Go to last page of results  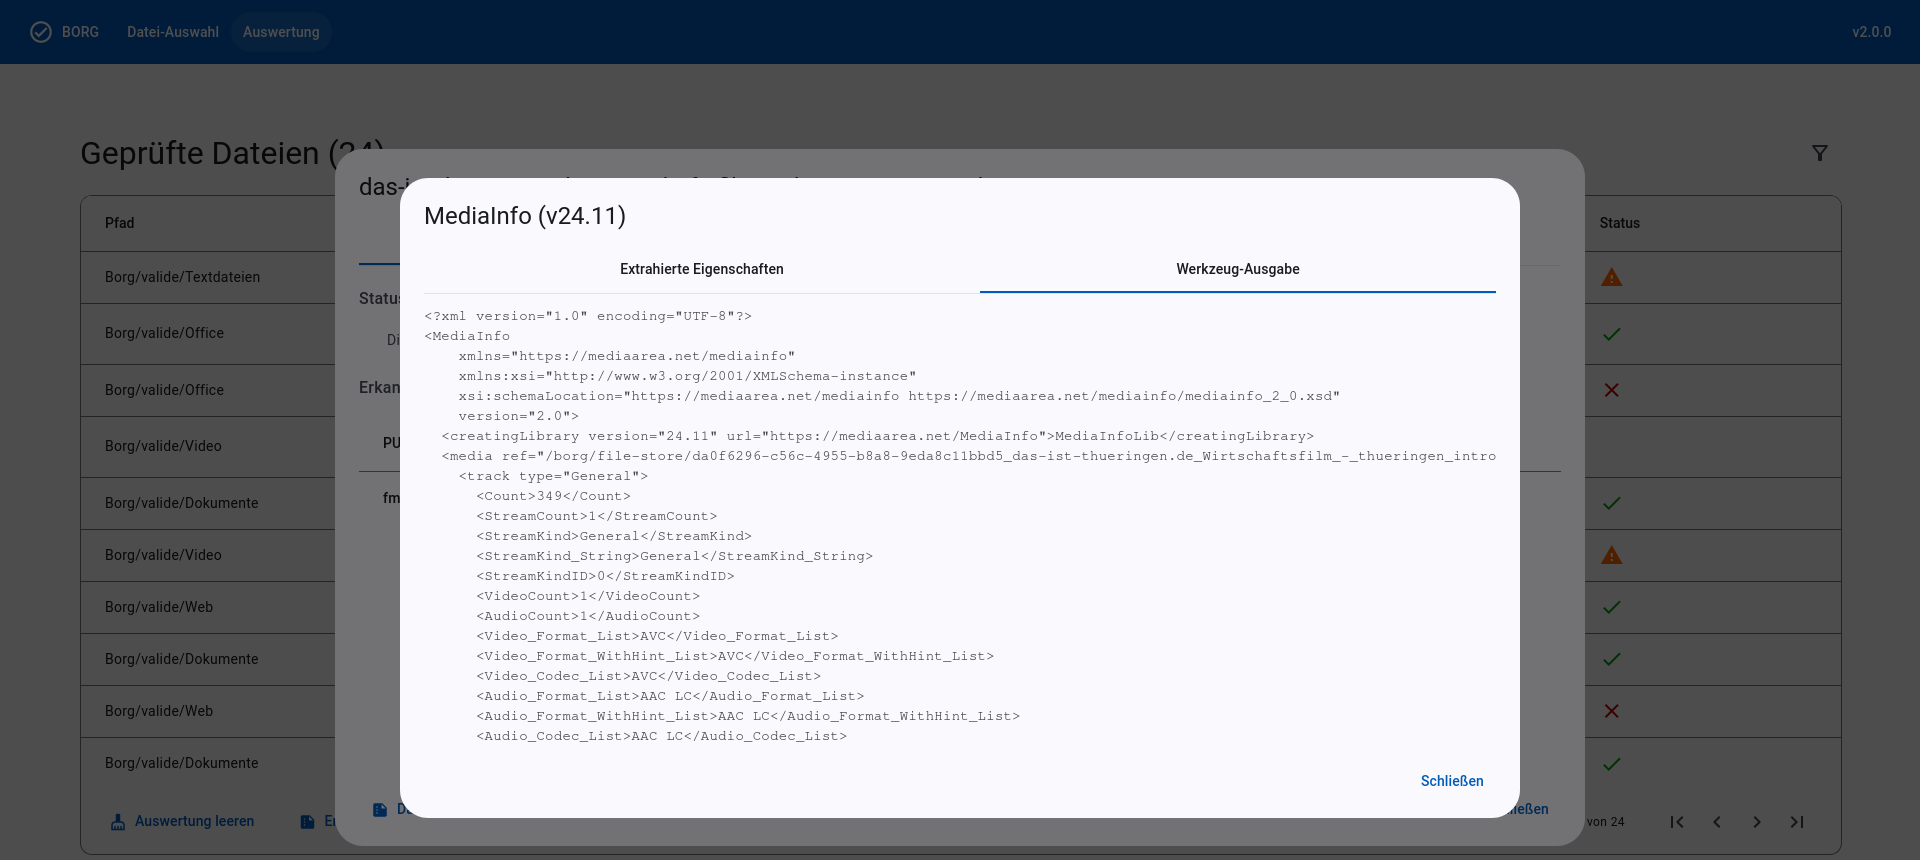click(x=1797, y=822)
